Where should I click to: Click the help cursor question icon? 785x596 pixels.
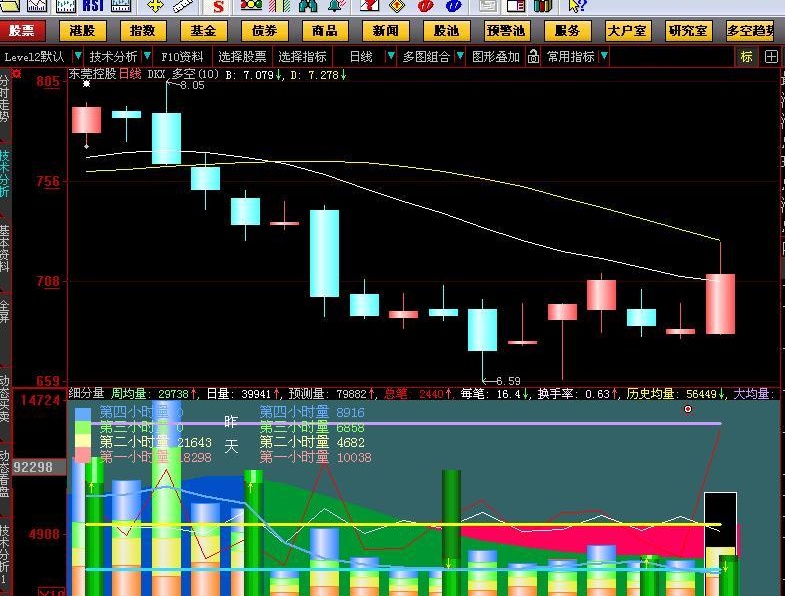click(577, 6)
